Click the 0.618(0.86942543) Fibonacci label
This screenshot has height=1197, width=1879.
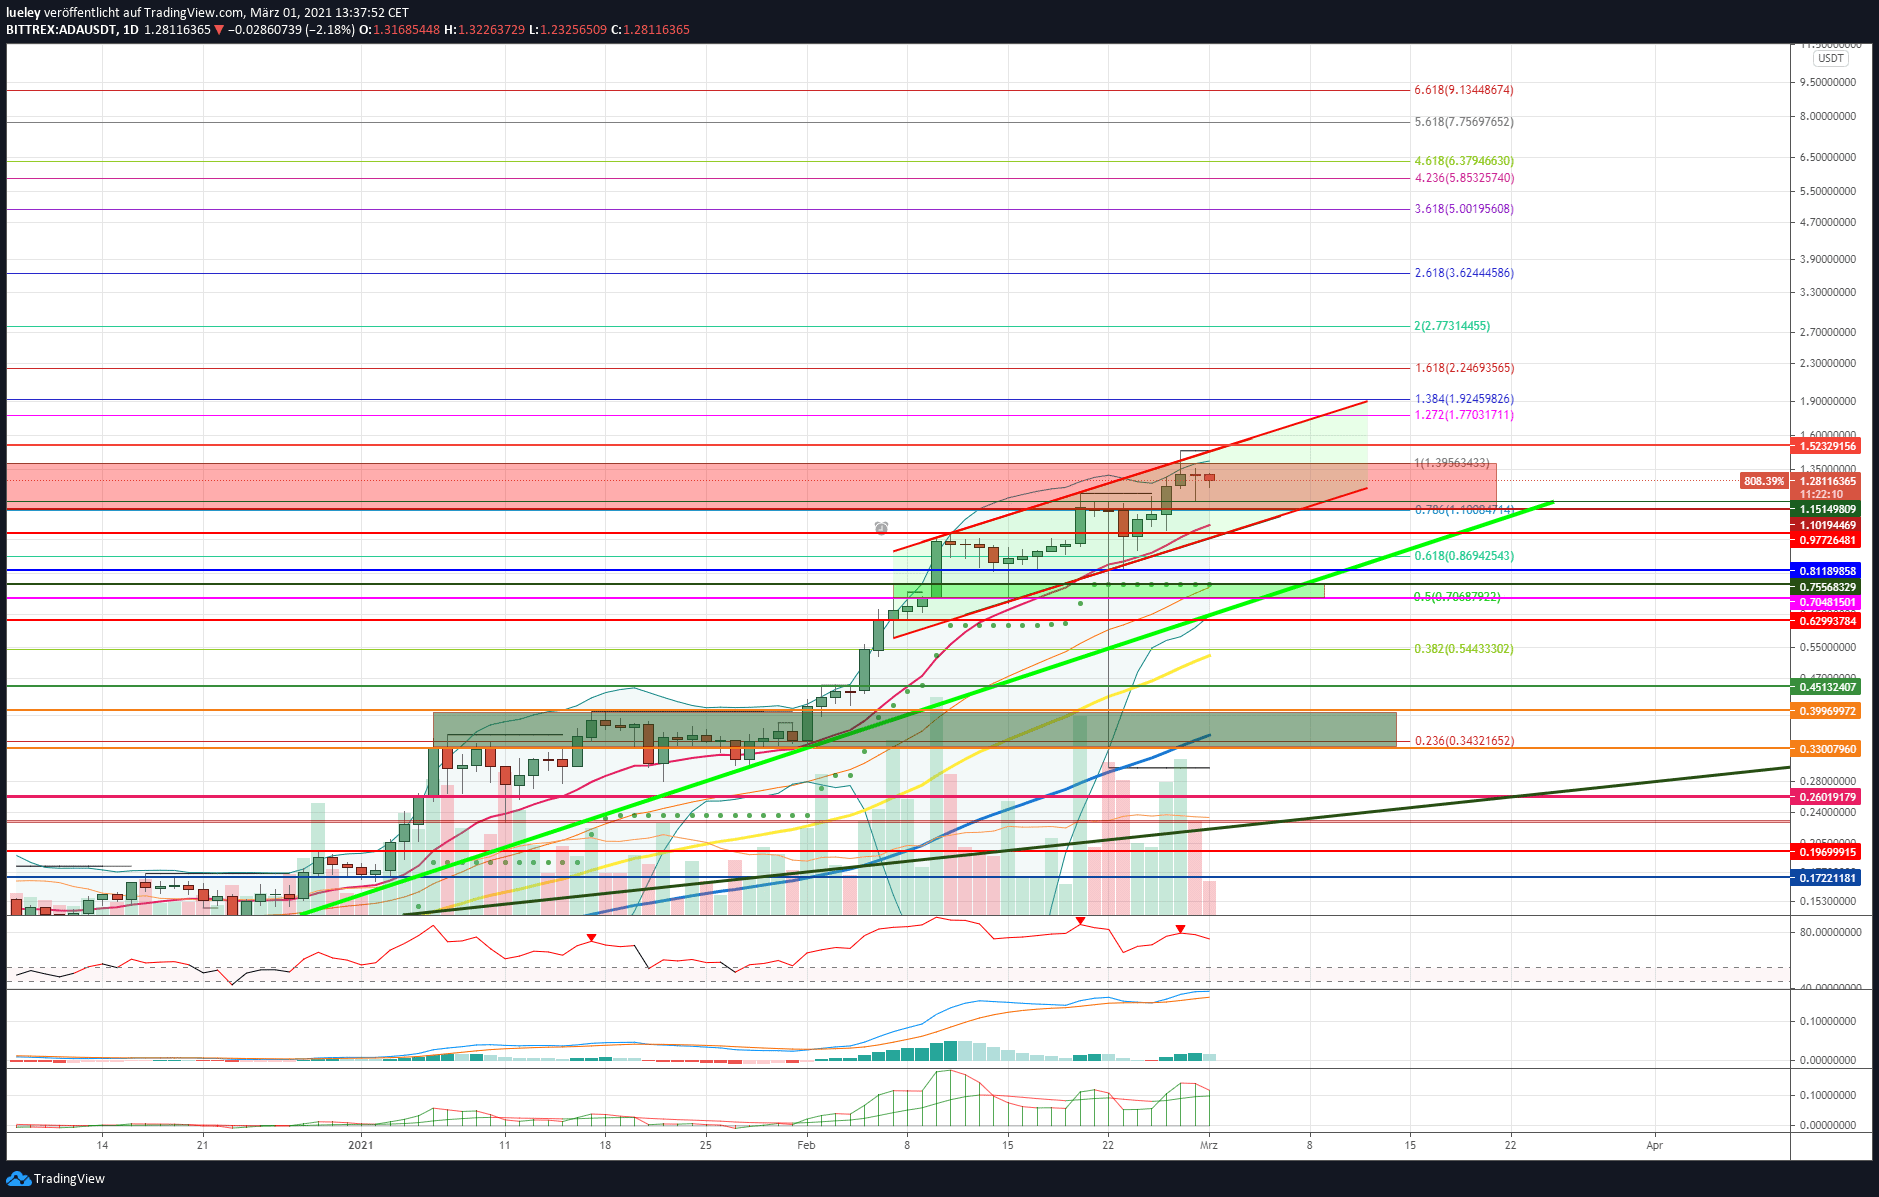[1464, 556]
